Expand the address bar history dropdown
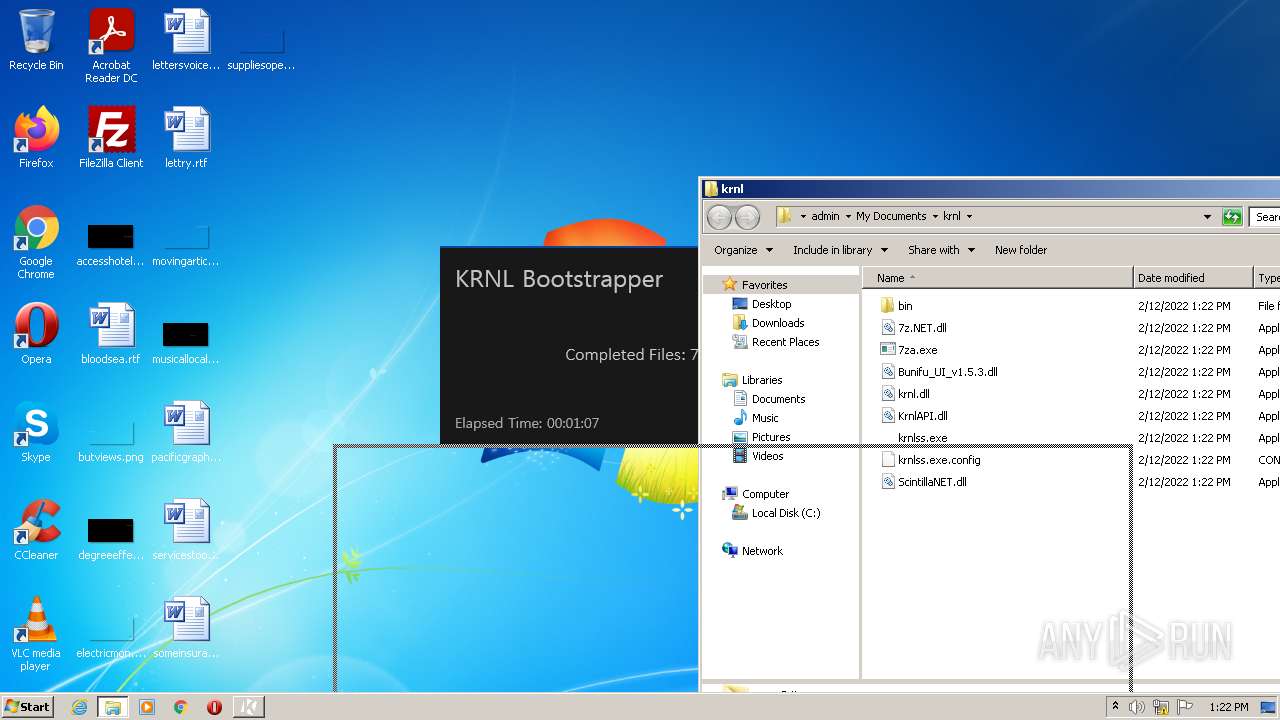Viewport: 1280px width, 720px height. [1207, 216]
